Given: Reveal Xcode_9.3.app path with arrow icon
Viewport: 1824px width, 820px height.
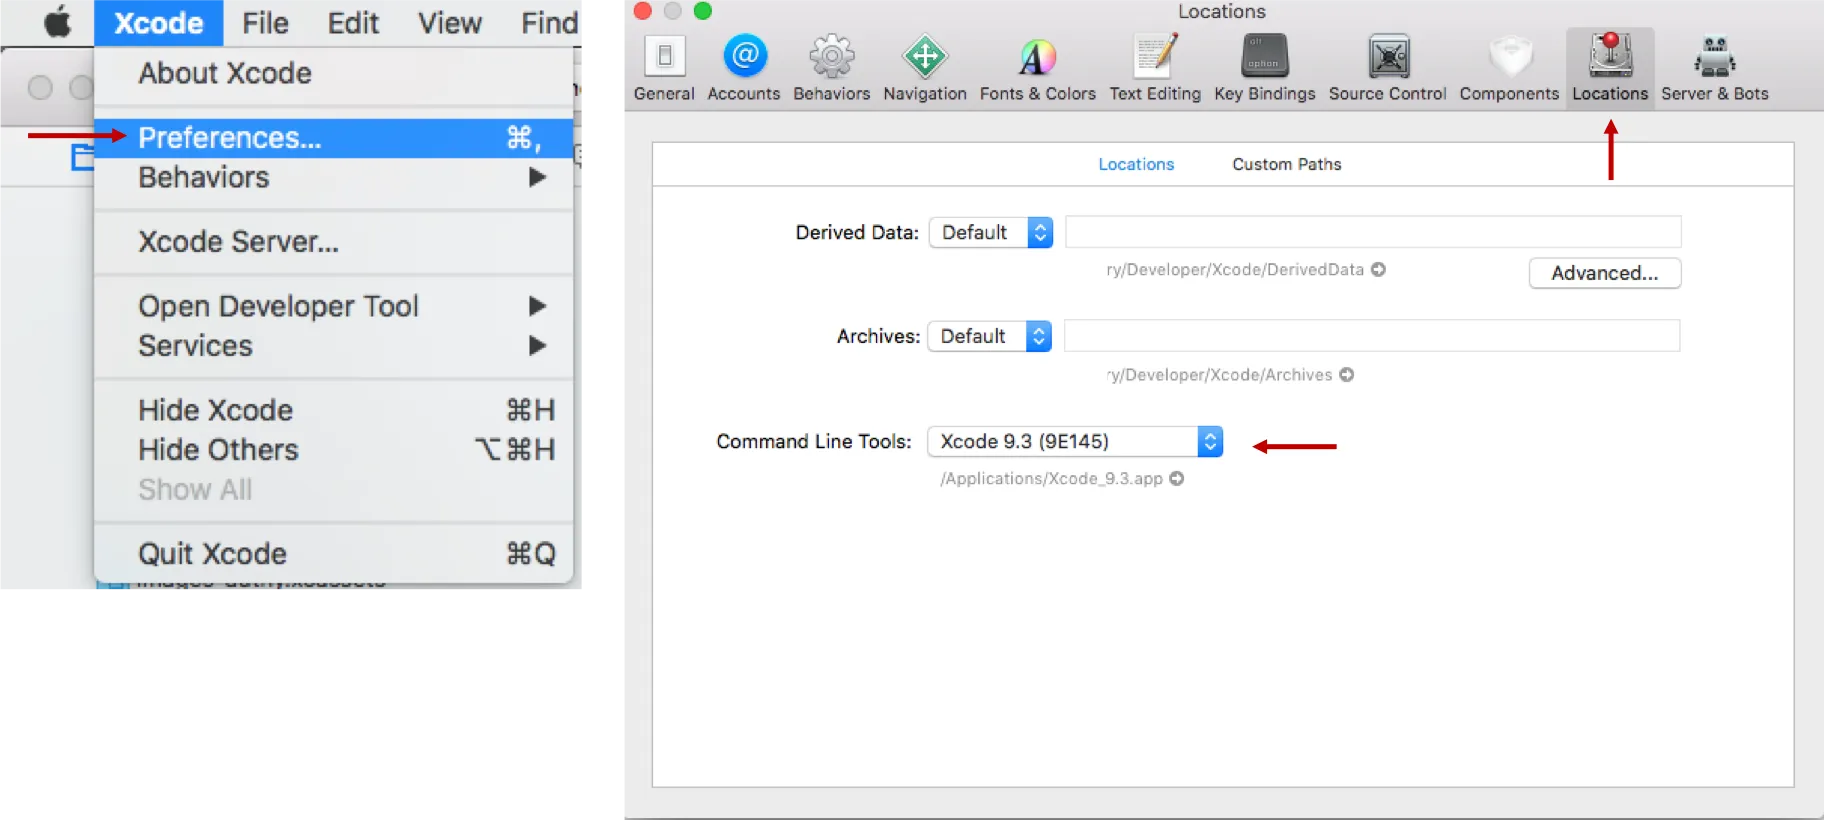Looking at the screenshot, I should (x=1177, y=479).
